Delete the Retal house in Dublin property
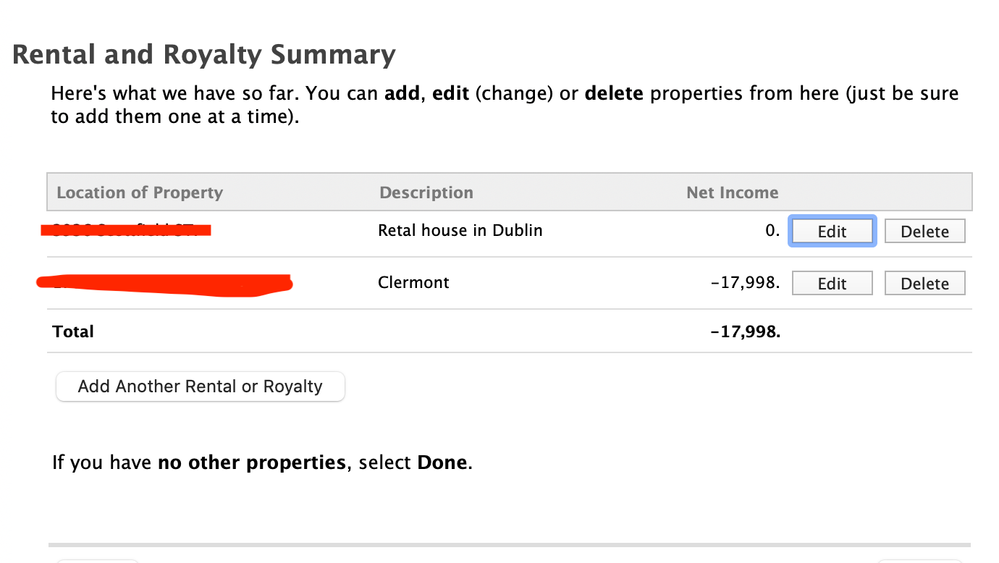 (x=924, y=231)
